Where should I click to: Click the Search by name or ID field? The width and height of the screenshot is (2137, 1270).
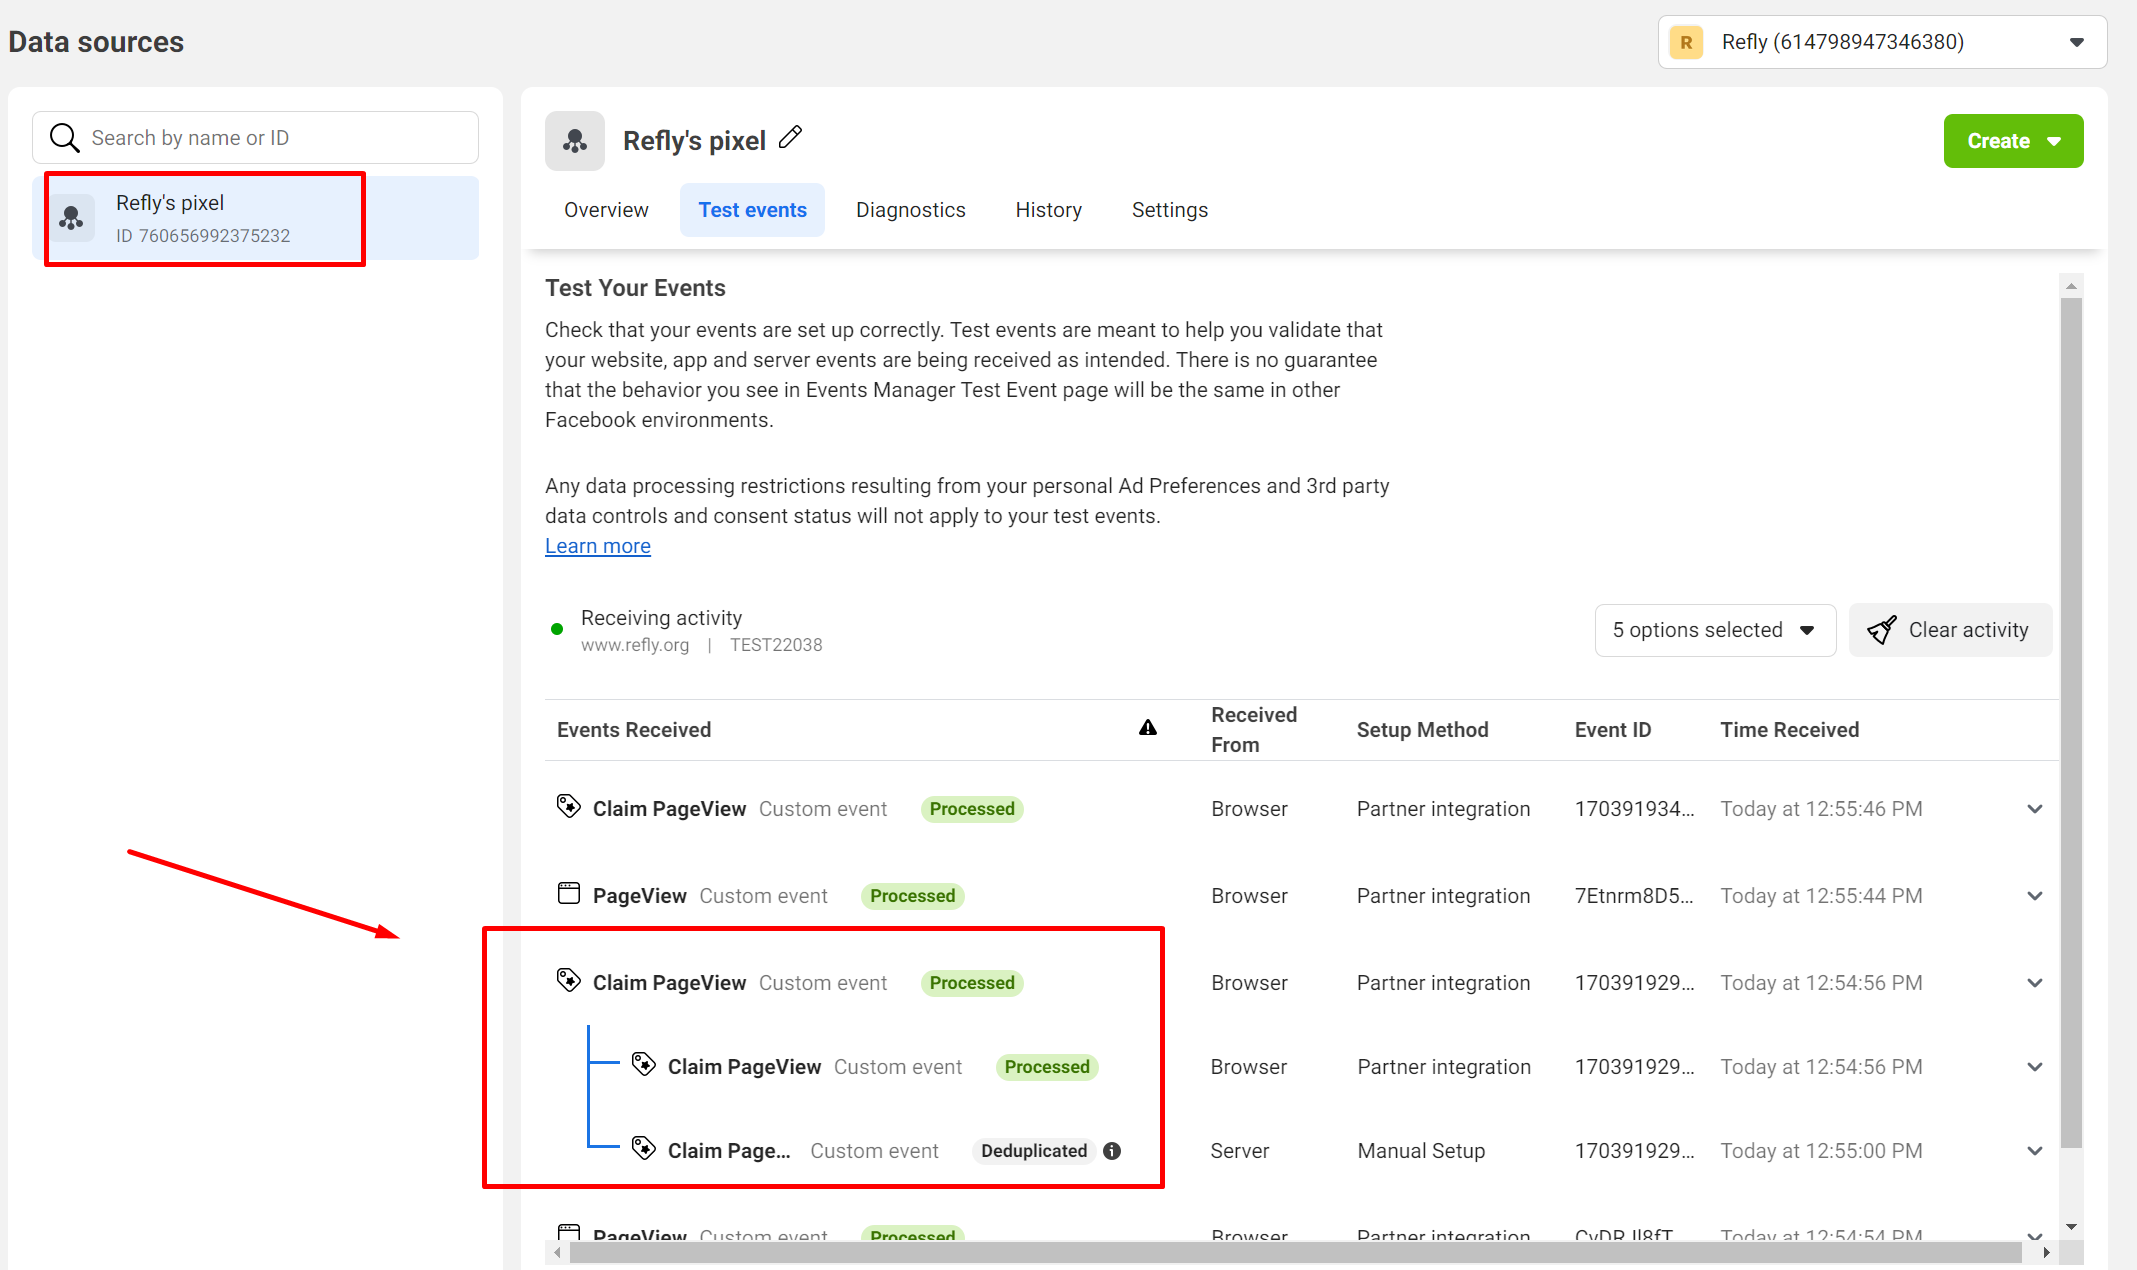(255, 138)
